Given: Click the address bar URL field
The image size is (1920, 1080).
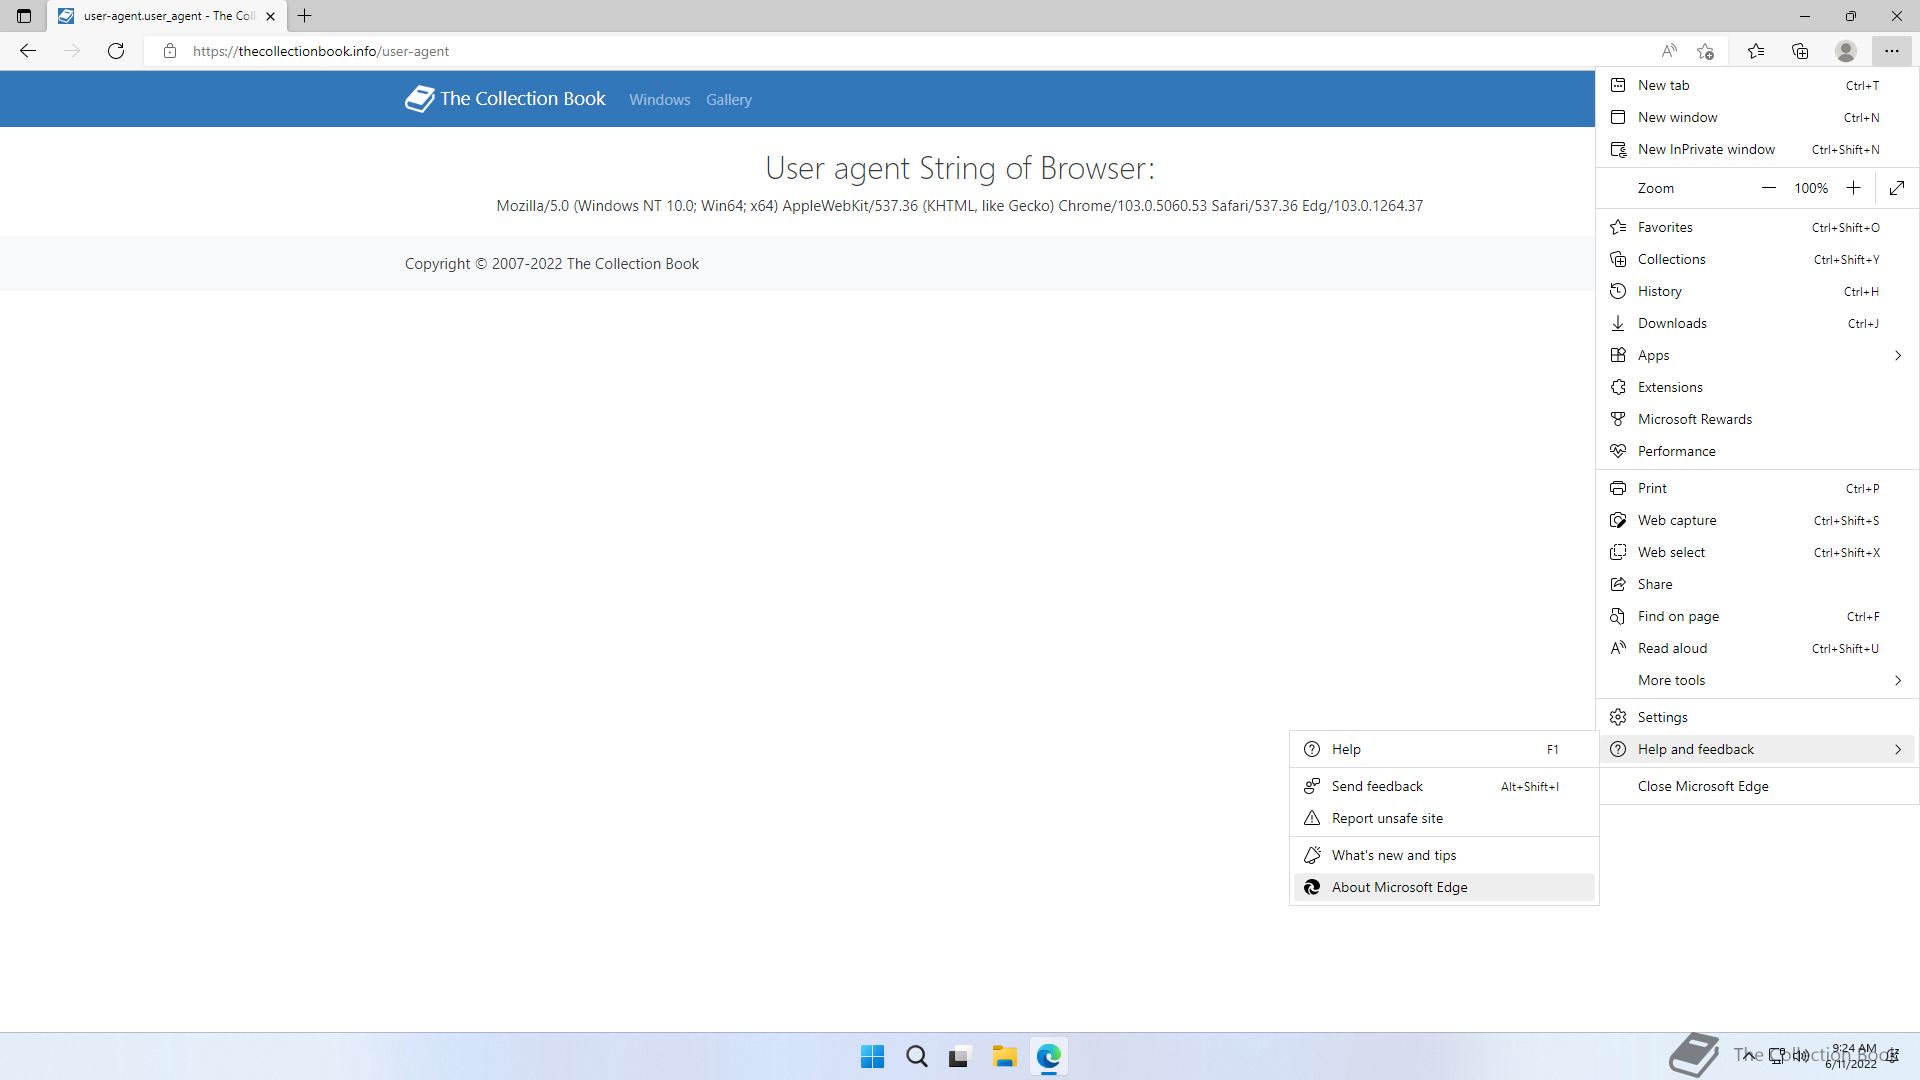Looking at the screenshot, I should pos(800,51).
